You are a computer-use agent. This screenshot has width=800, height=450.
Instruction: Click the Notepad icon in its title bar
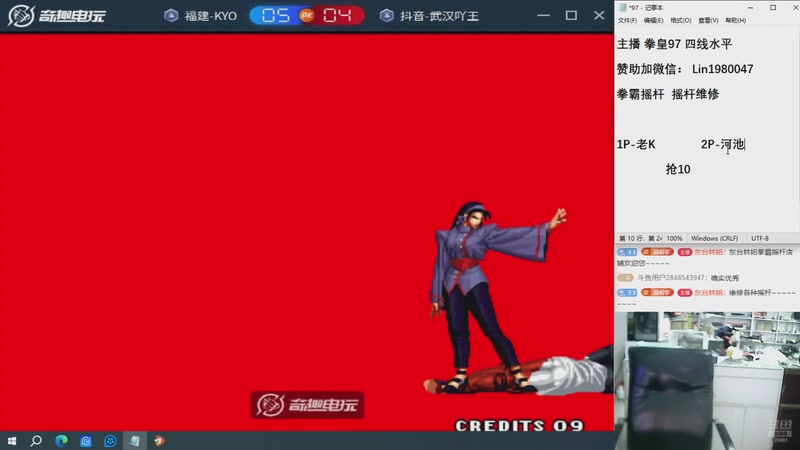[622, 8]
